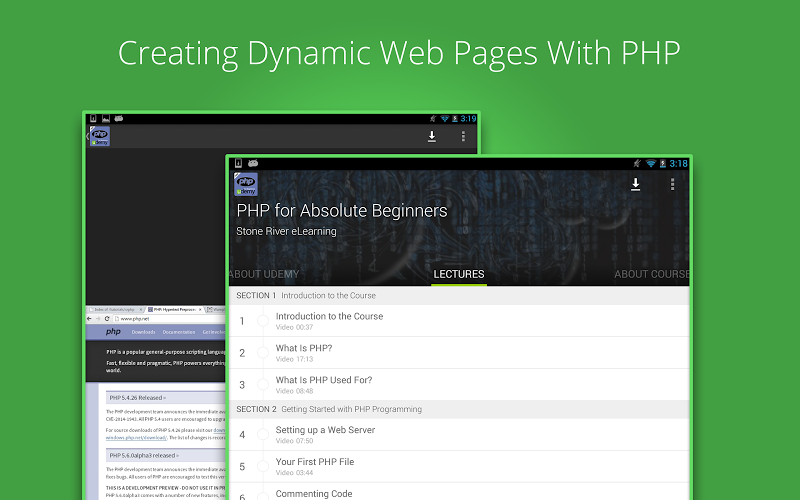The image size is (800, 500).
Task: Toggle the completion circle for lecture 4
Action: pos(263,434)
